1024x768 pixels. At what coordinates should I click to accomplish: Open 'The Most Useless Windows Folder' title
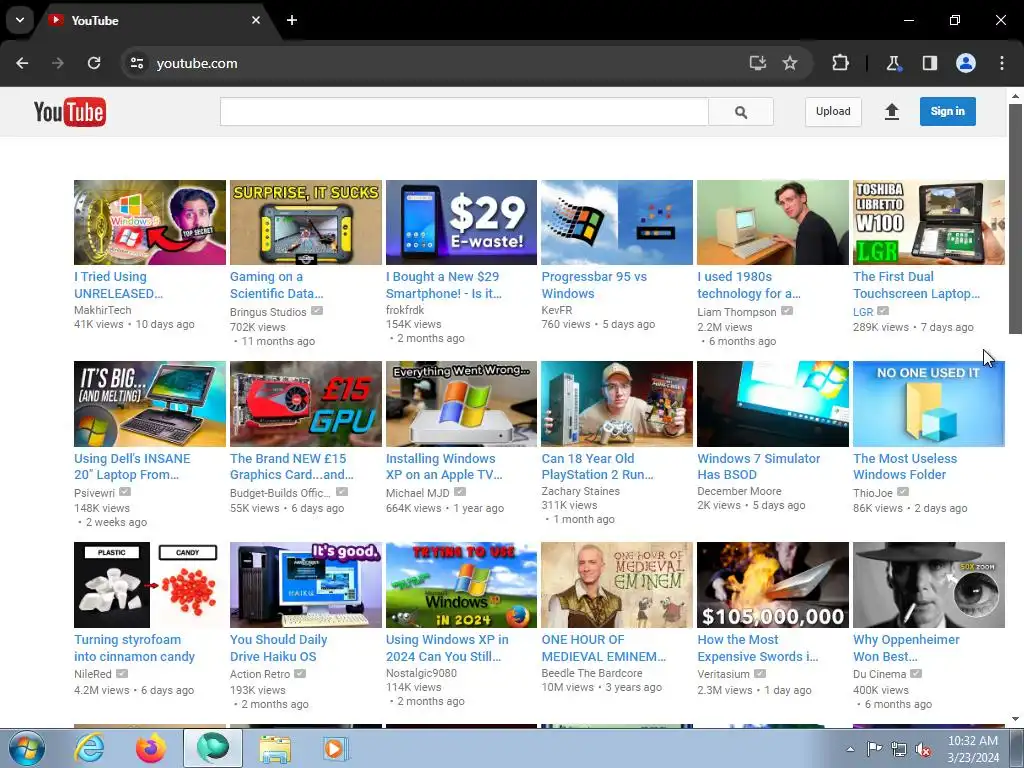point(904,466)
